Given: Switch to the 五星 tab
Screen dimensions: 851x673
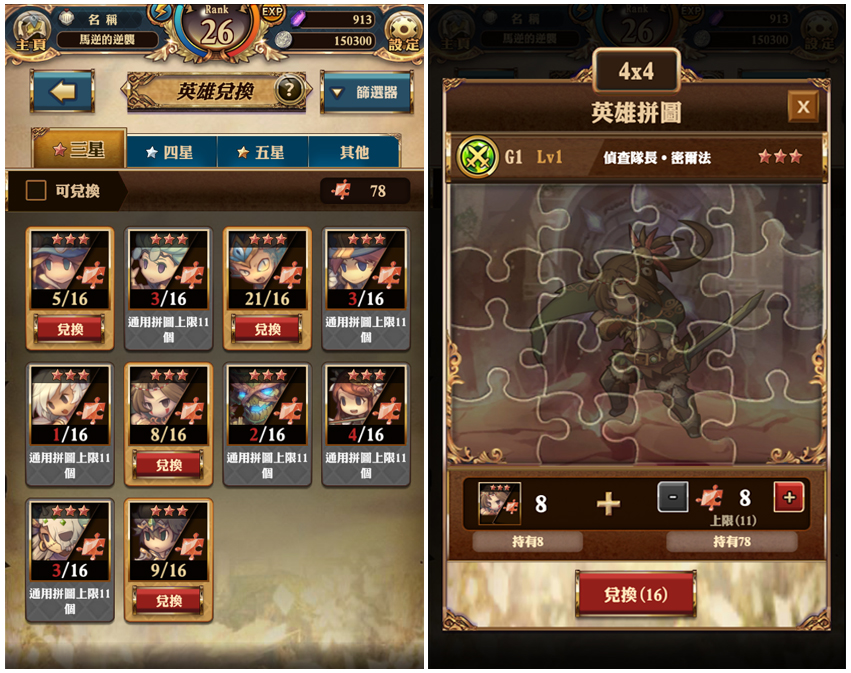Looking at the screenshot, I should click(x=262, y=153).
